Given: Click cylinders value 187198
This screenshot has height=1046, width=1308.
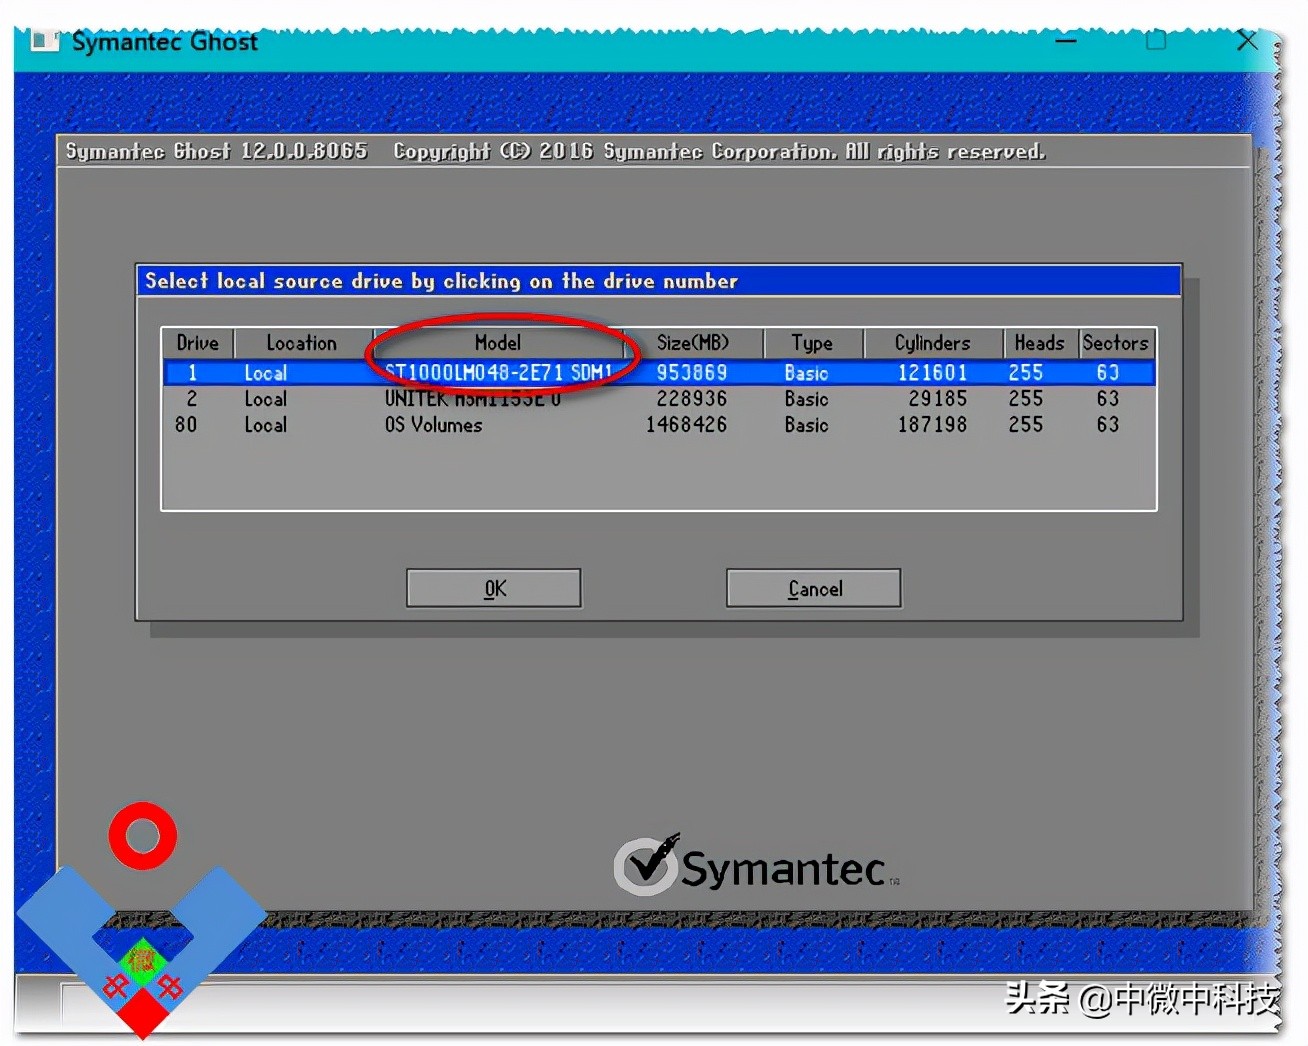Looking at the screenshot, I should point(933,425).
